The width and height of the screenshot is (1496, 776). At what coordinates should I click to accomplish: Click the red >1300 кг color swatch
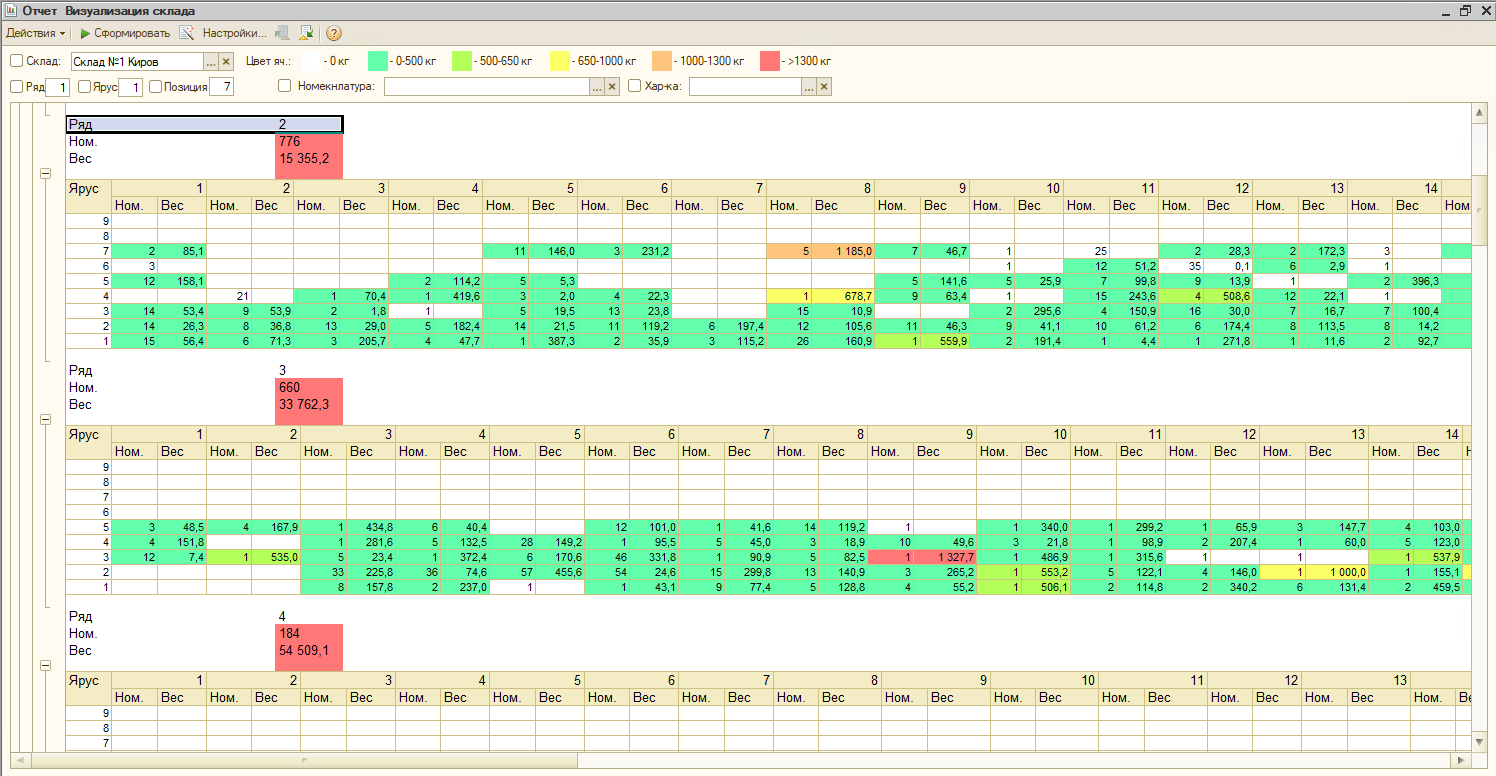770,61
